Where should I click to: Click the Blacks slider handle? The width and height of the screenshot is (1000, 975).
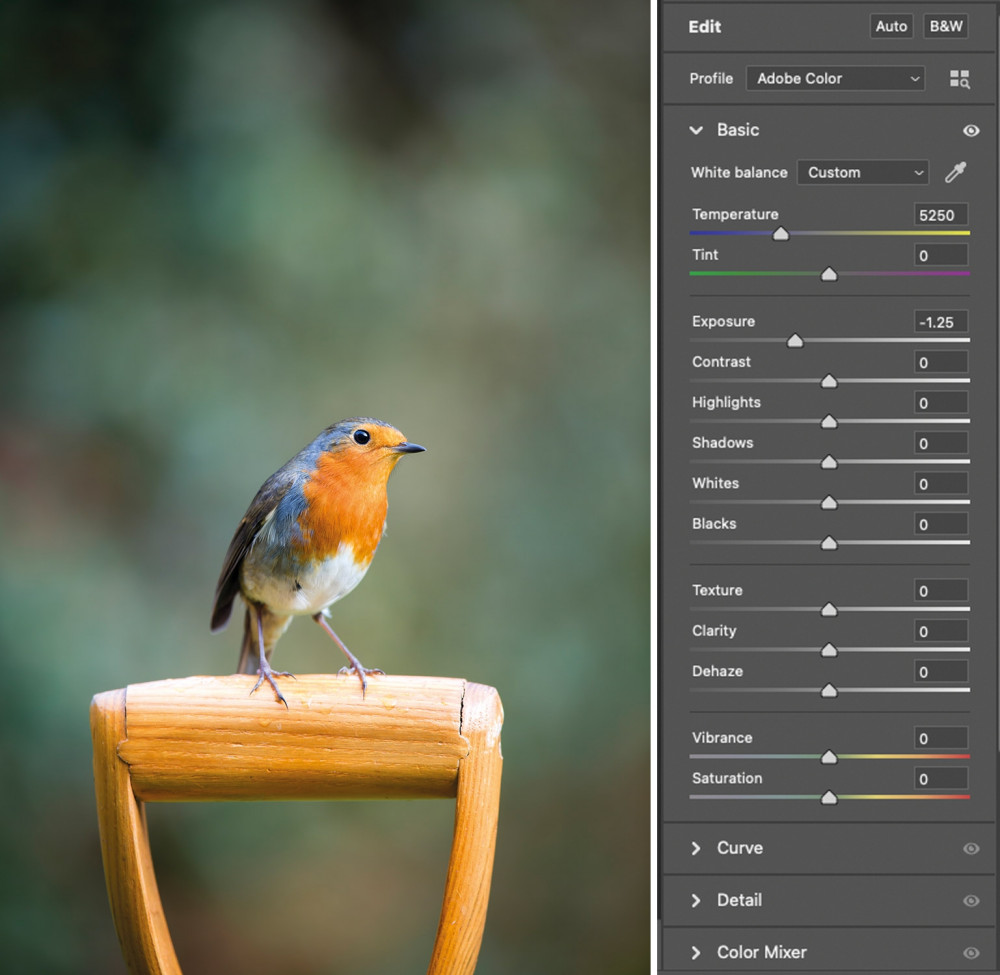[829, 543]
